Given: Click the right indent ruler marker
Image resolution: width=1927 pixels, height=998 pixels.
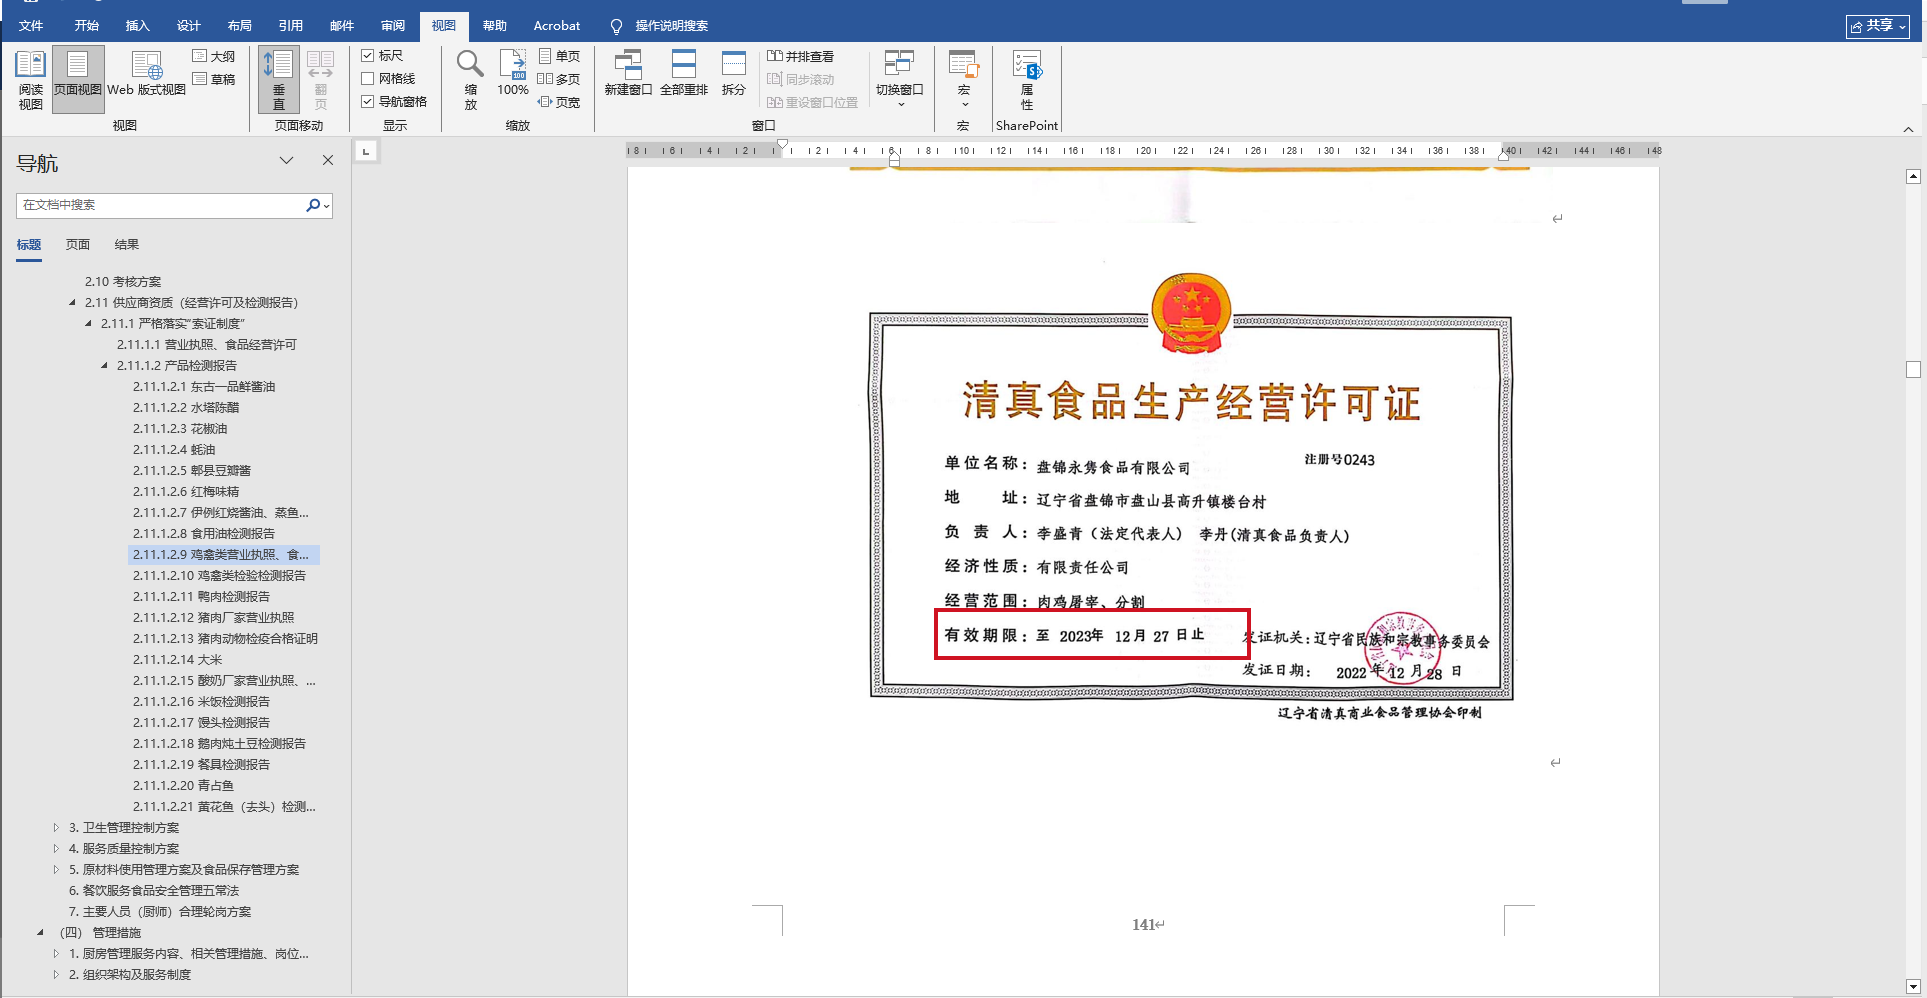Looking at the screenshot, I should tap(1504, 155).
